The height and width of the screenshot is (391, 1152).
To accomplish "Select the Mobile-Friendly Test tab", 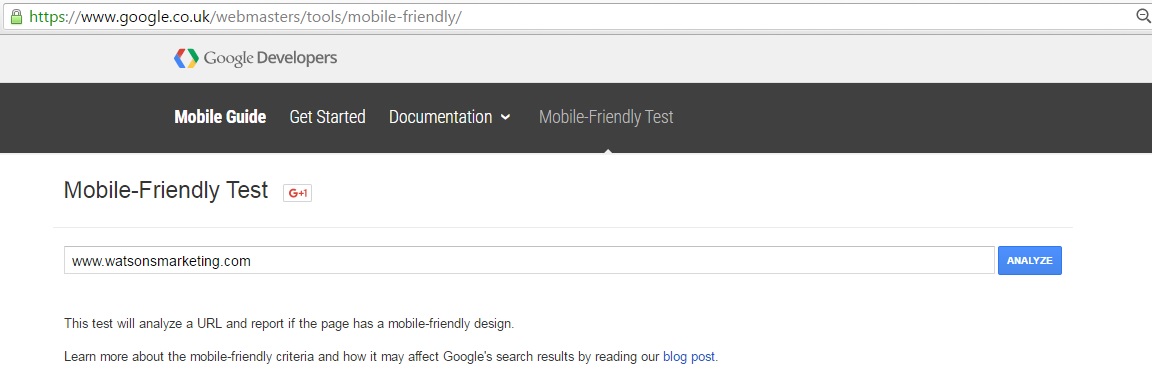I will click(606, 117).
